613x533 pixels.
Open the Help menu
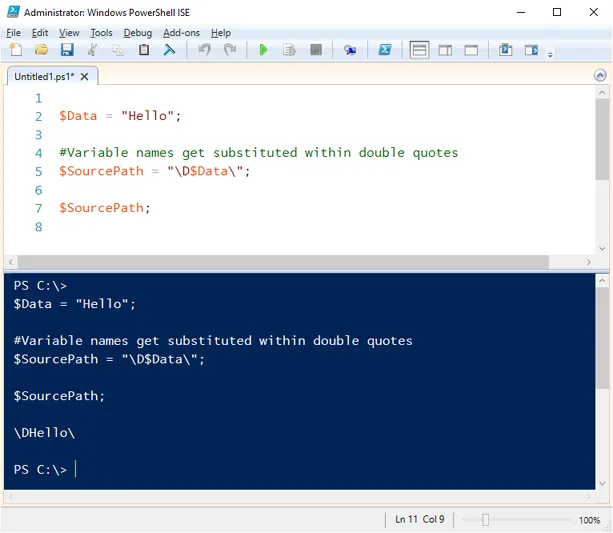(x=221, y=33)
